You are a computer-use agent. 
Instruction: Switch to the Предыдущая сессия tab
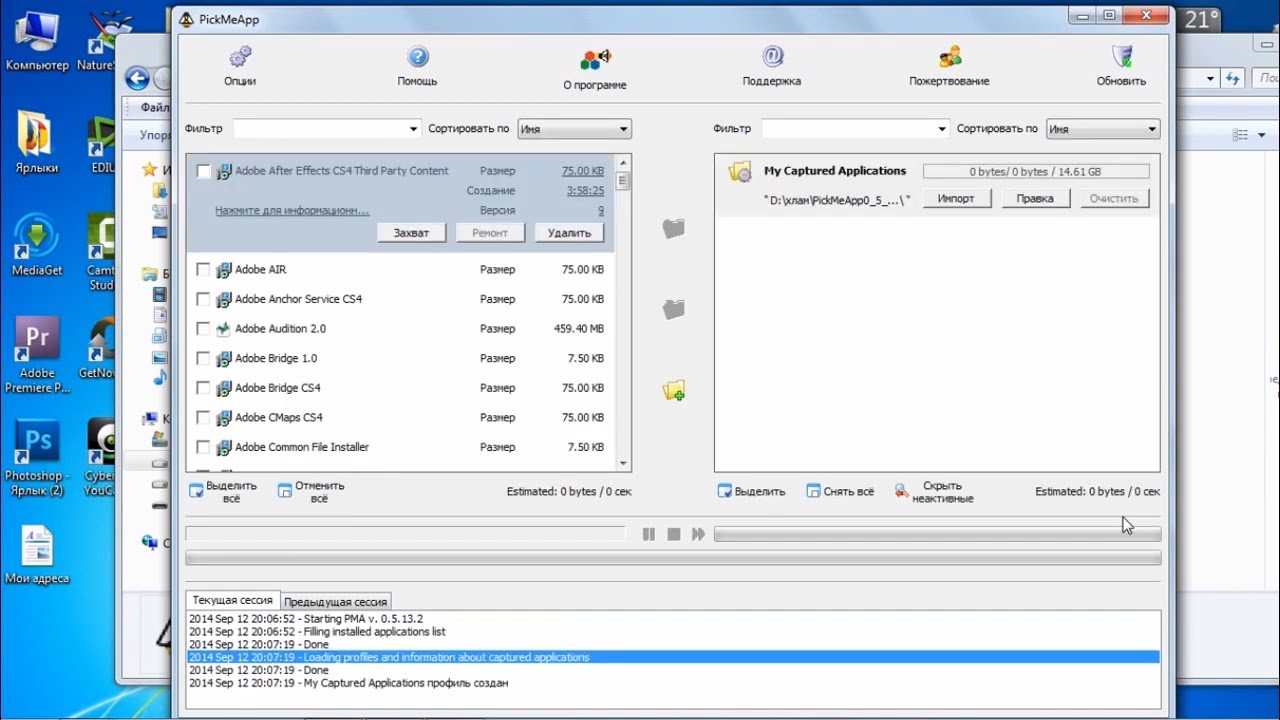[336, 602]
